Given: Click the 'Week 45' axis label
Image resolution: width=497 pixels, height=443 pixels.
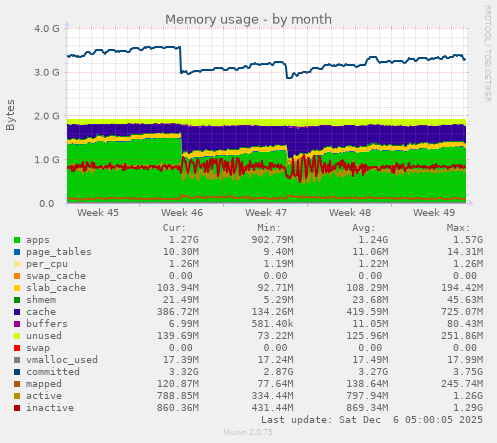Looking at the screenshot, I should point(98,213).
